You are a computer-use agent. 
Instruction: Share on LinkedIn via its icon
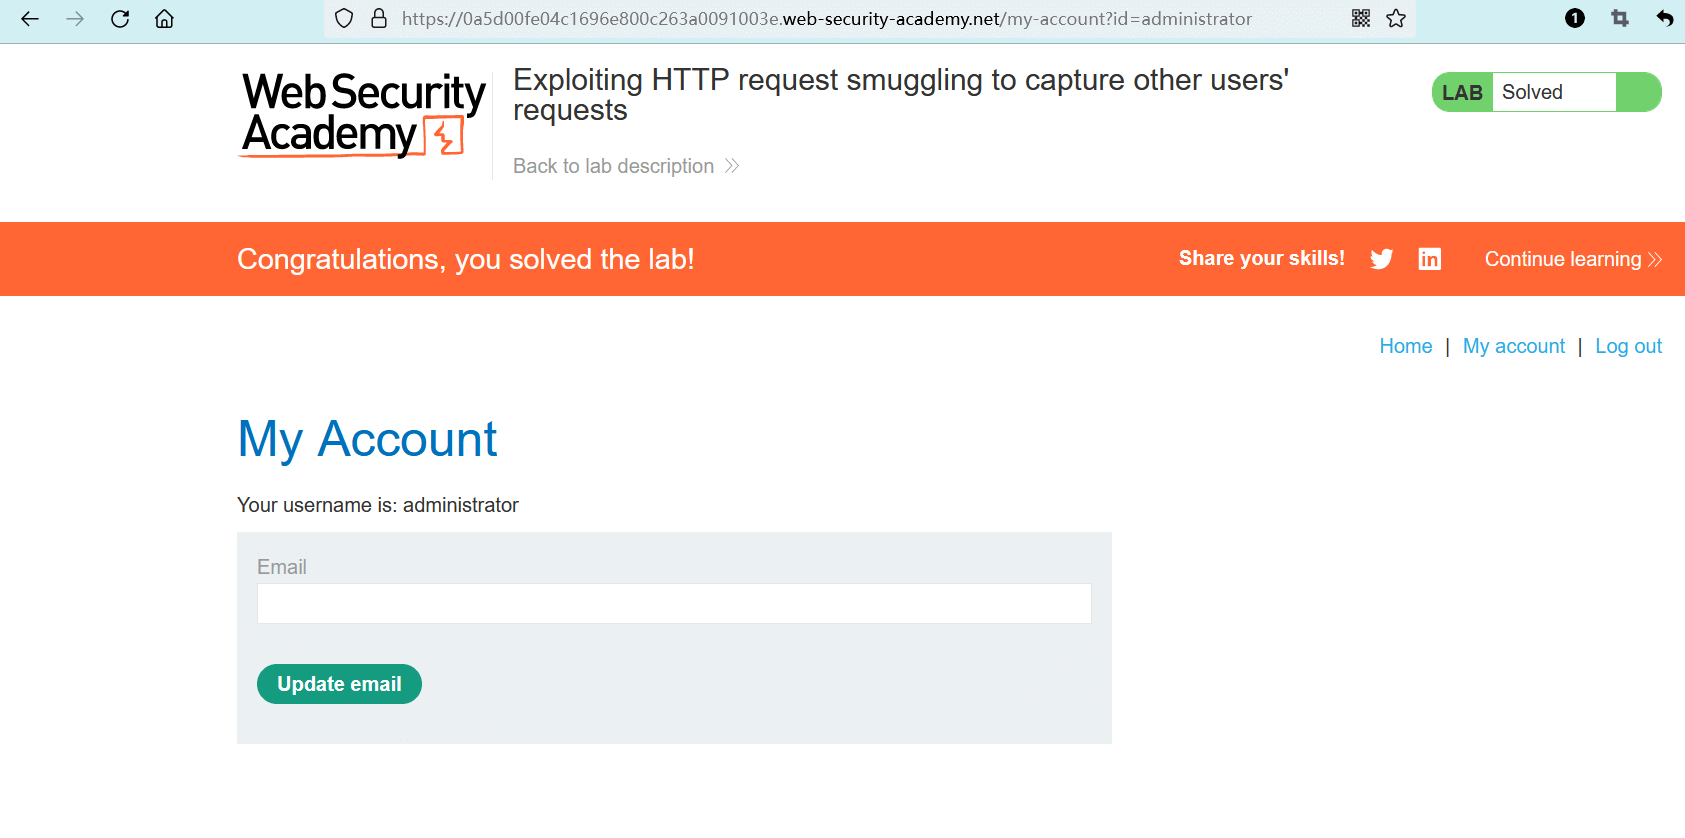coord(1430,259)
